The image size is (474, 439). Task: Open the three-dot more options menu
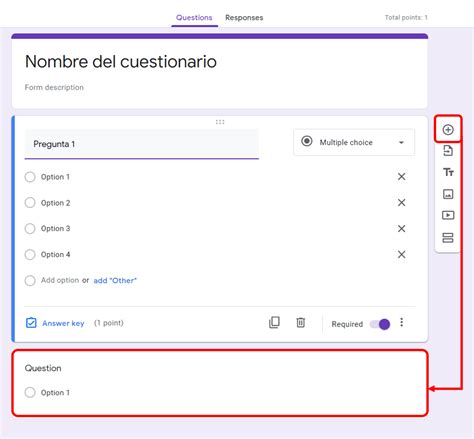[x=401, y=322]
